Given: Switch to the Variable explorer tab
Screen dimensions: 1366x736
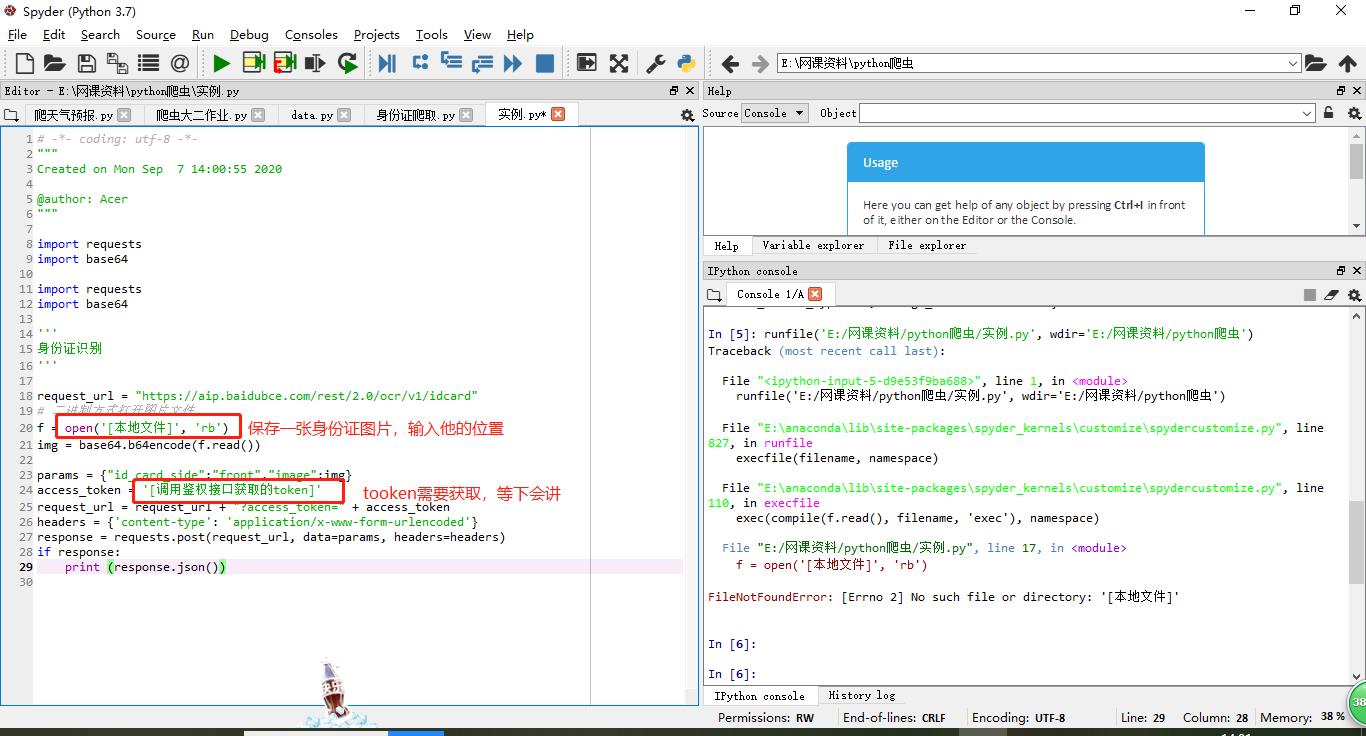Looking at the screenshot, I should tap(813, 245).
